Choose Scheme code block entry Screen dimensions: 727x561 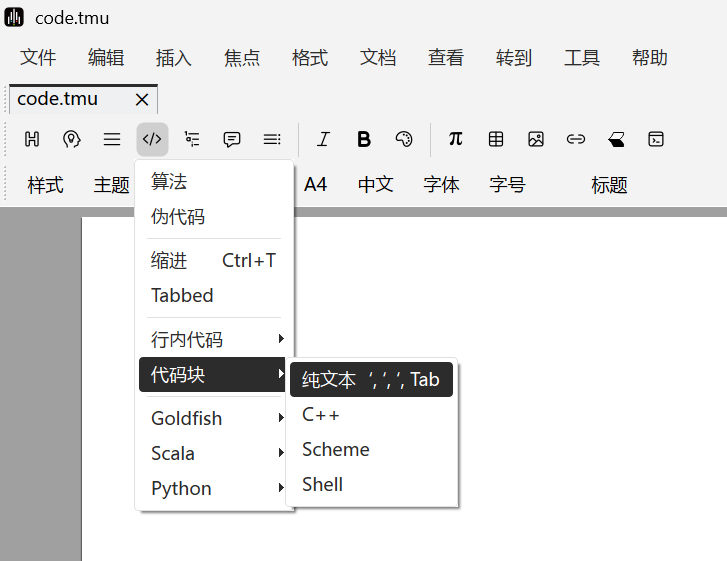(x=336, y=450)
